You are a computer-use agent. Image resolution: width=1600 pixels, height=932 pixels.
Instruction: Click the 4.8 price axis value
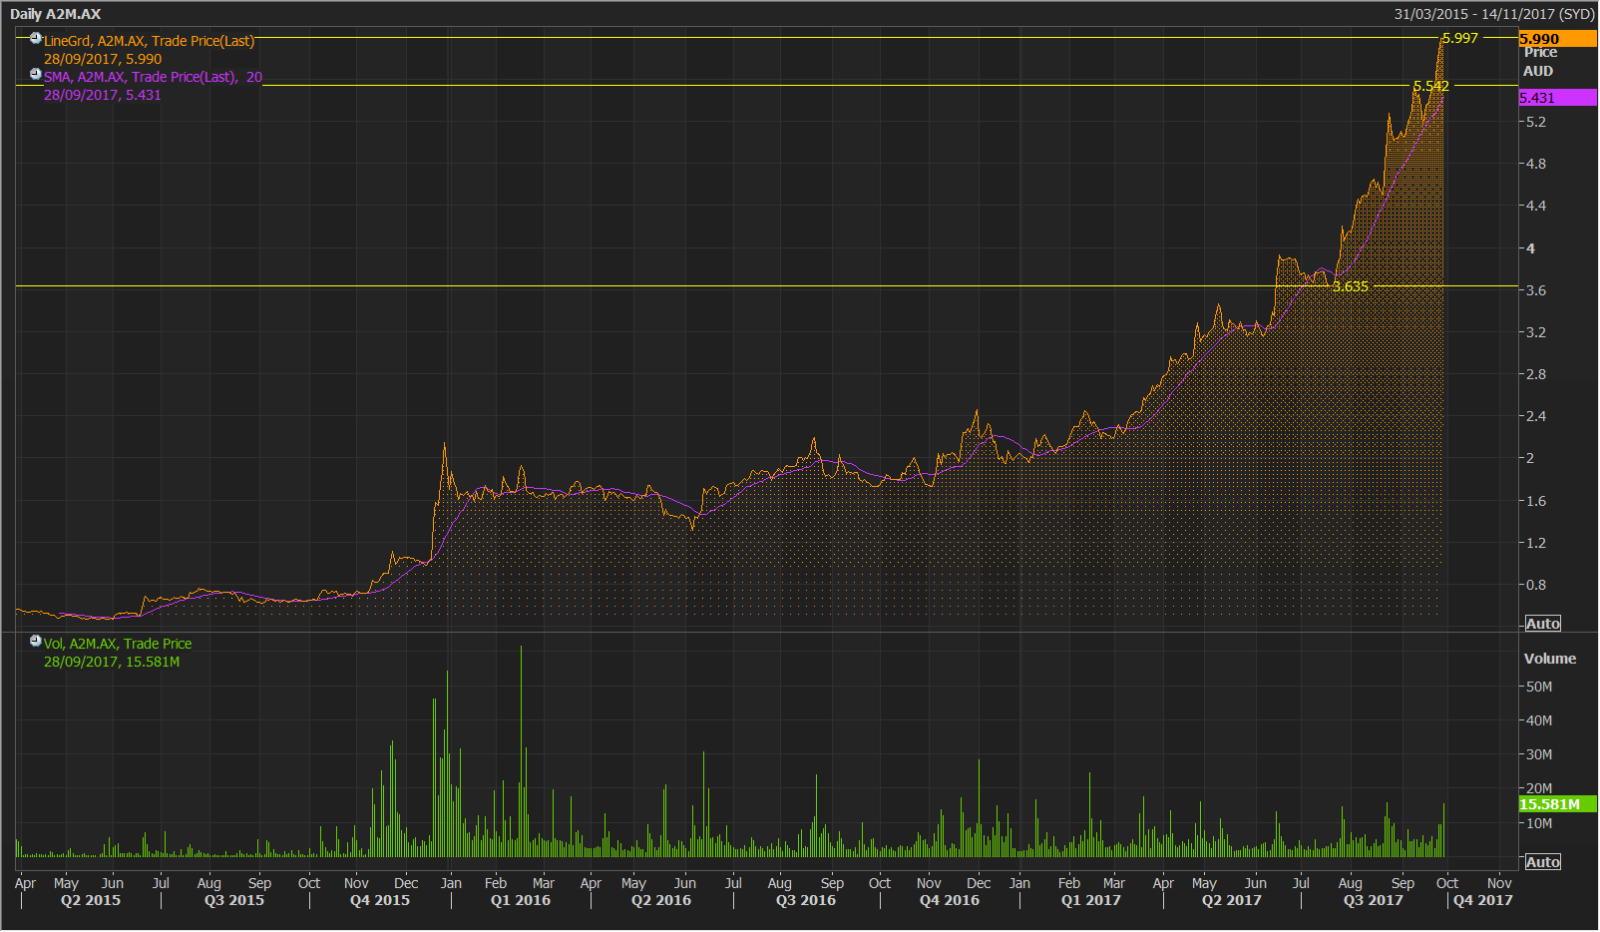pos(1536,163)
